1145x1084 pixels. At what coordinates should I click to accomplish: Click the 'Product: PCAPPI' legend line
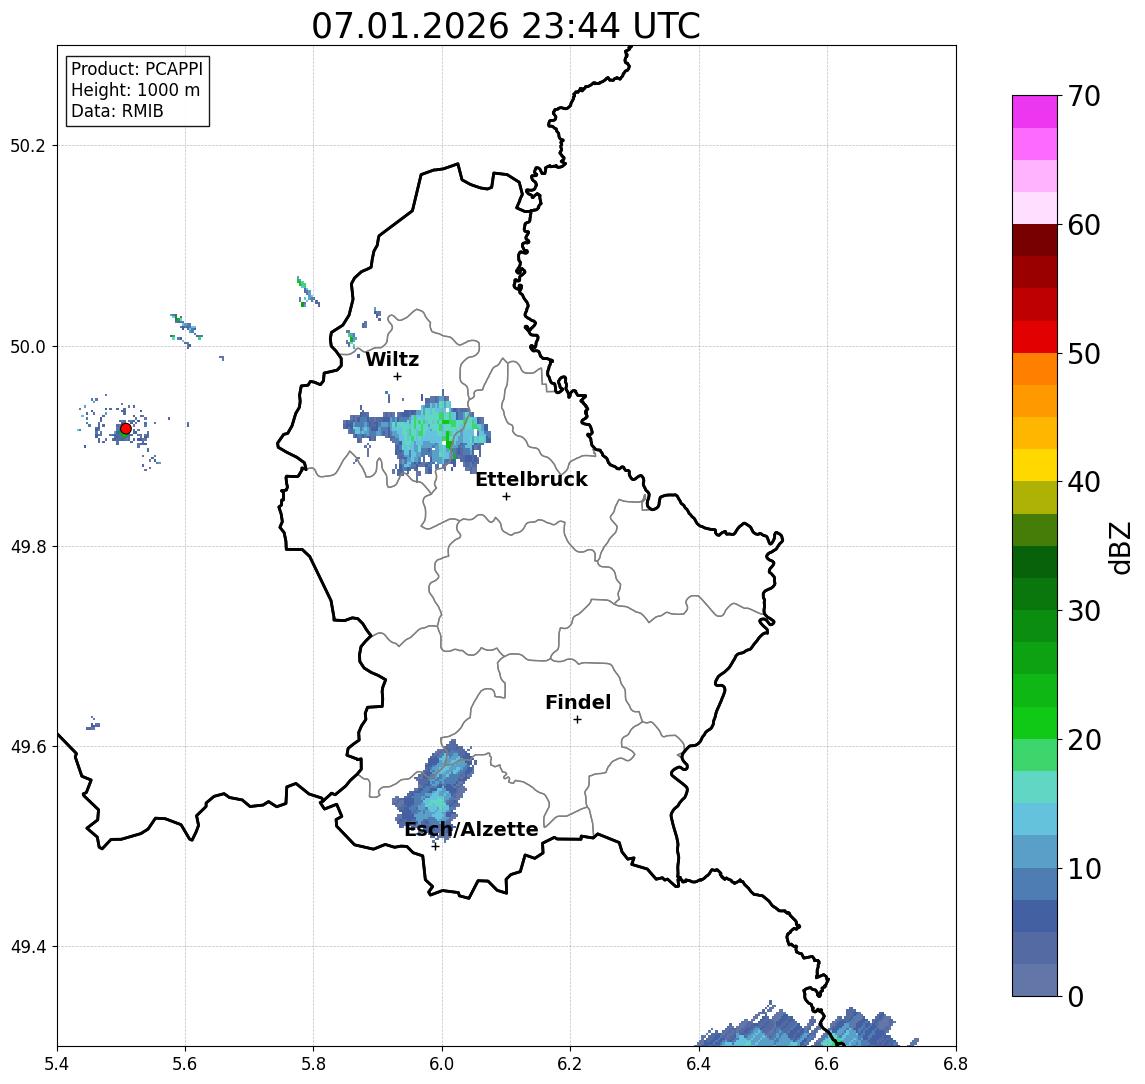tap(137, 69)
